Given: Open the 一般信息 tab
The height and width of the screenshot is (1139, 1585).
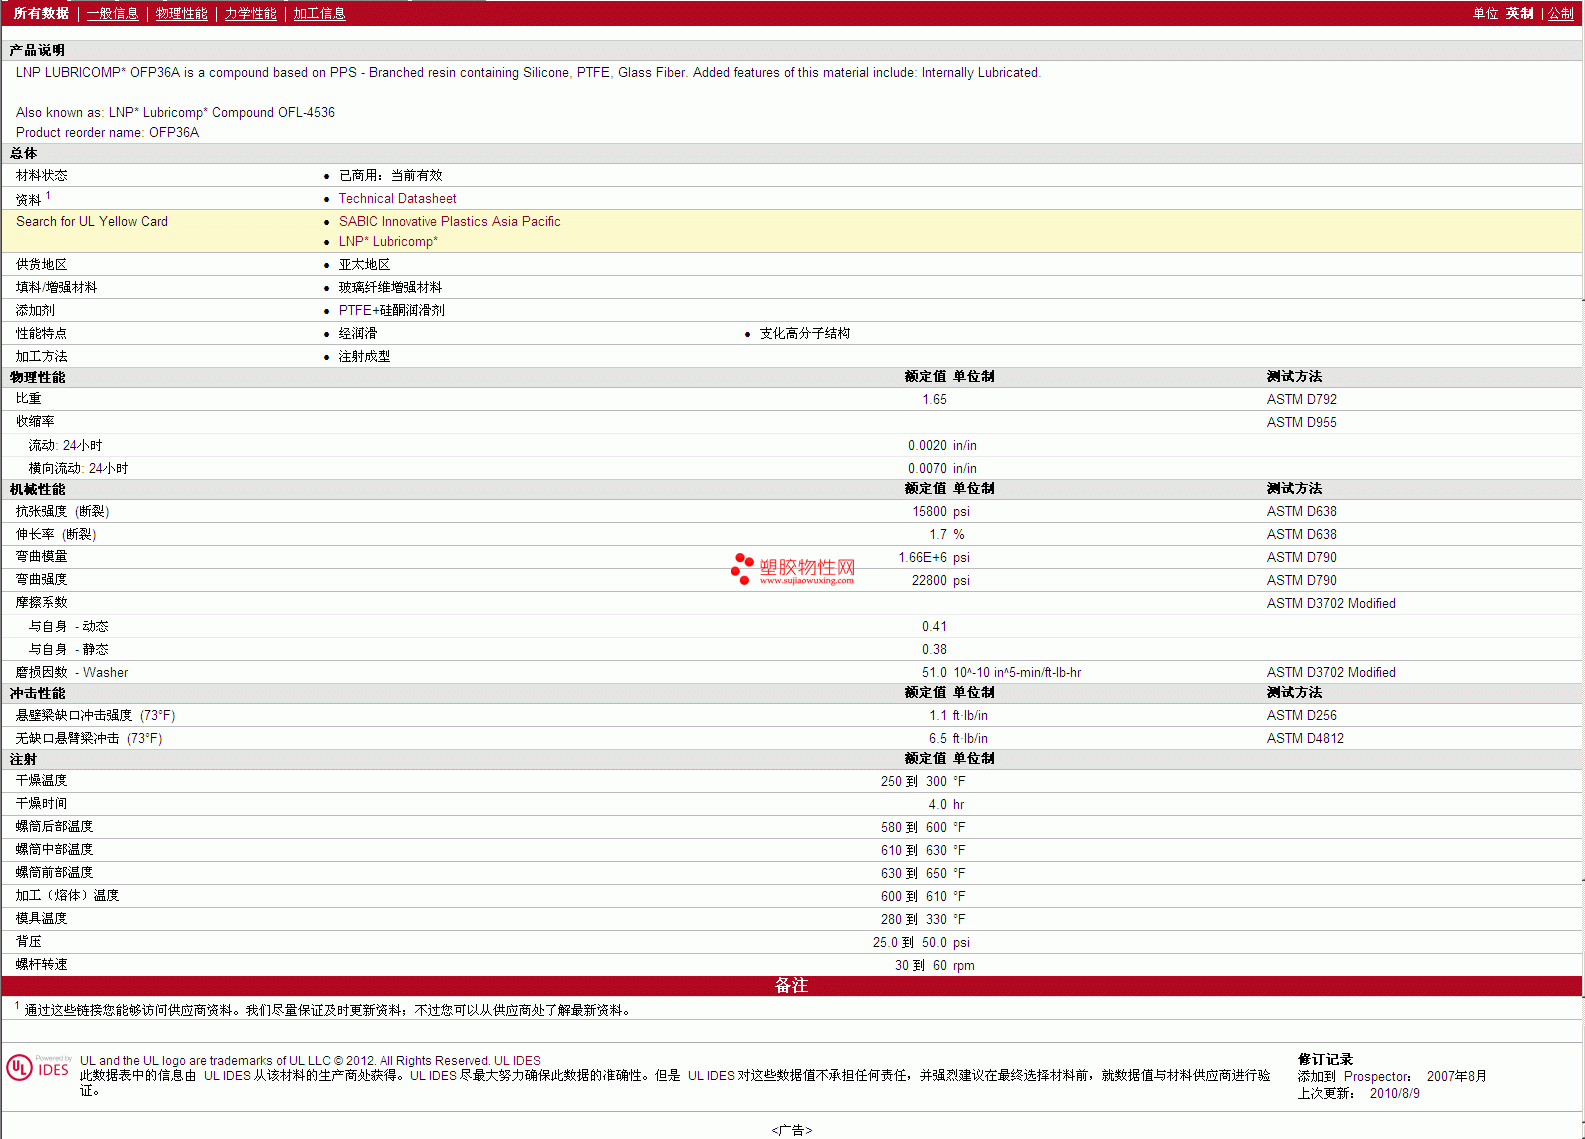Looking at the screenshot, I should (112, 13).
